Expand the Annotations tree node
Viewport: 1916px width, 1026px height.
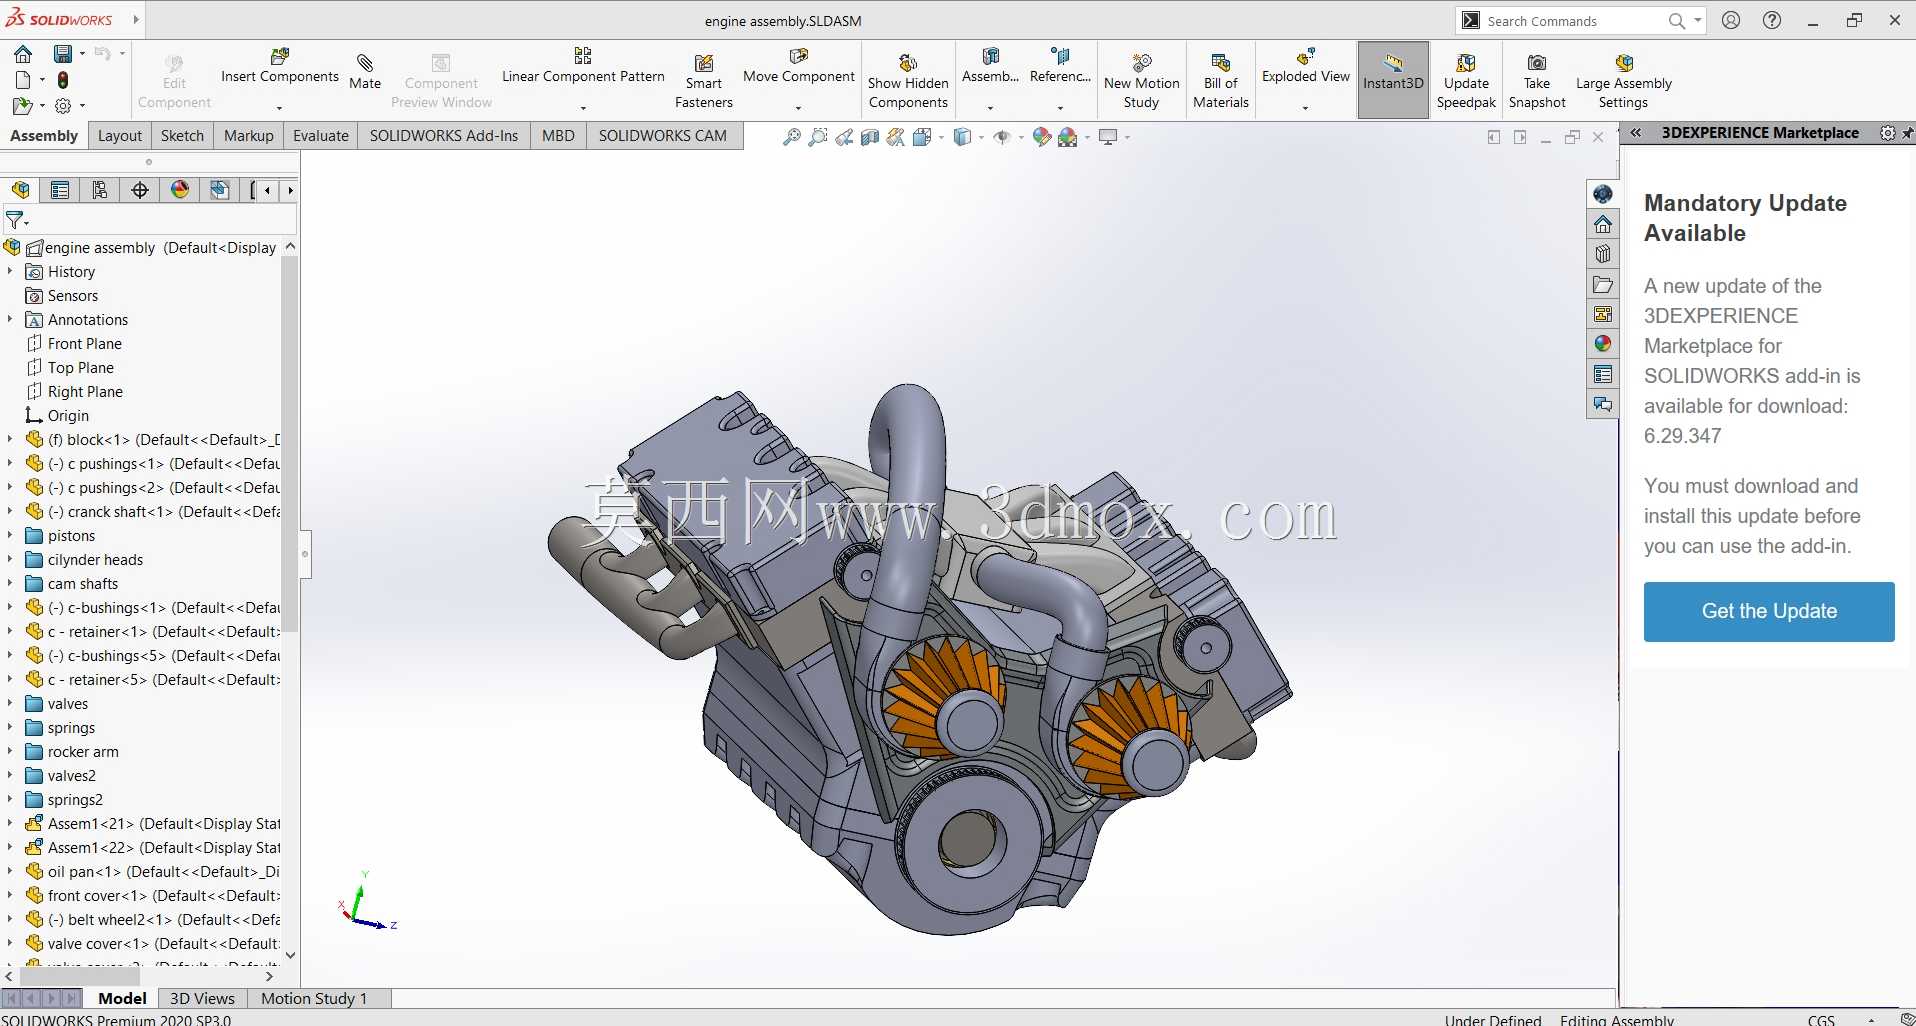[10, 319]
